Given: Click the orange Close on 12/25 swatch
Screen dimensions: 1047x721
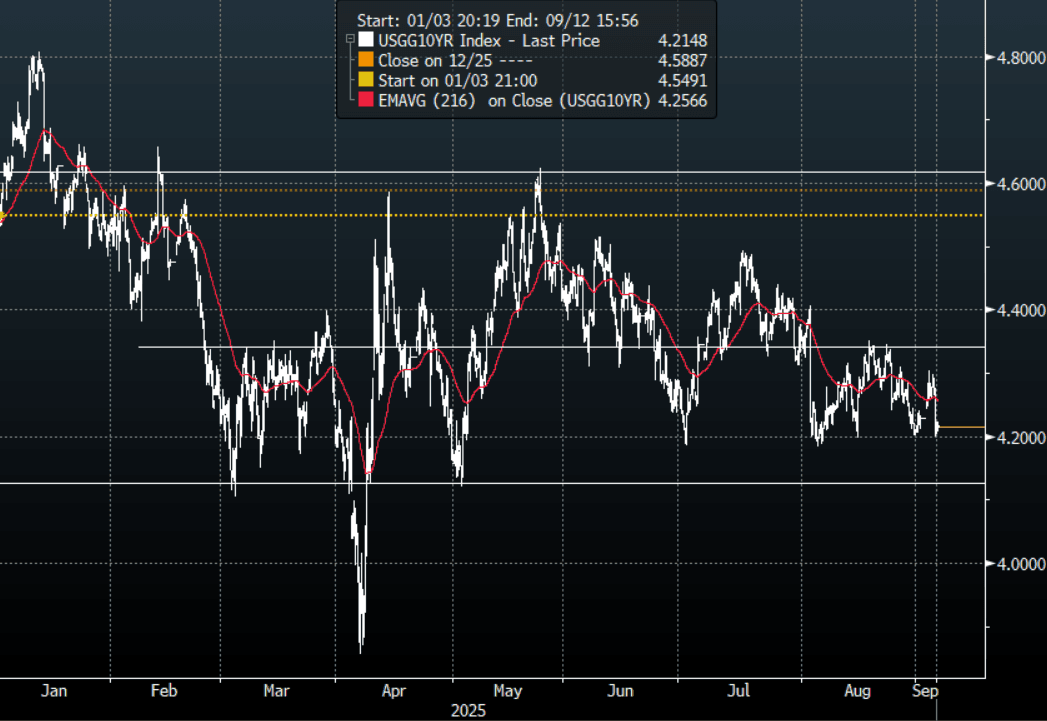Looking at the screenshot, I should 365,61.
